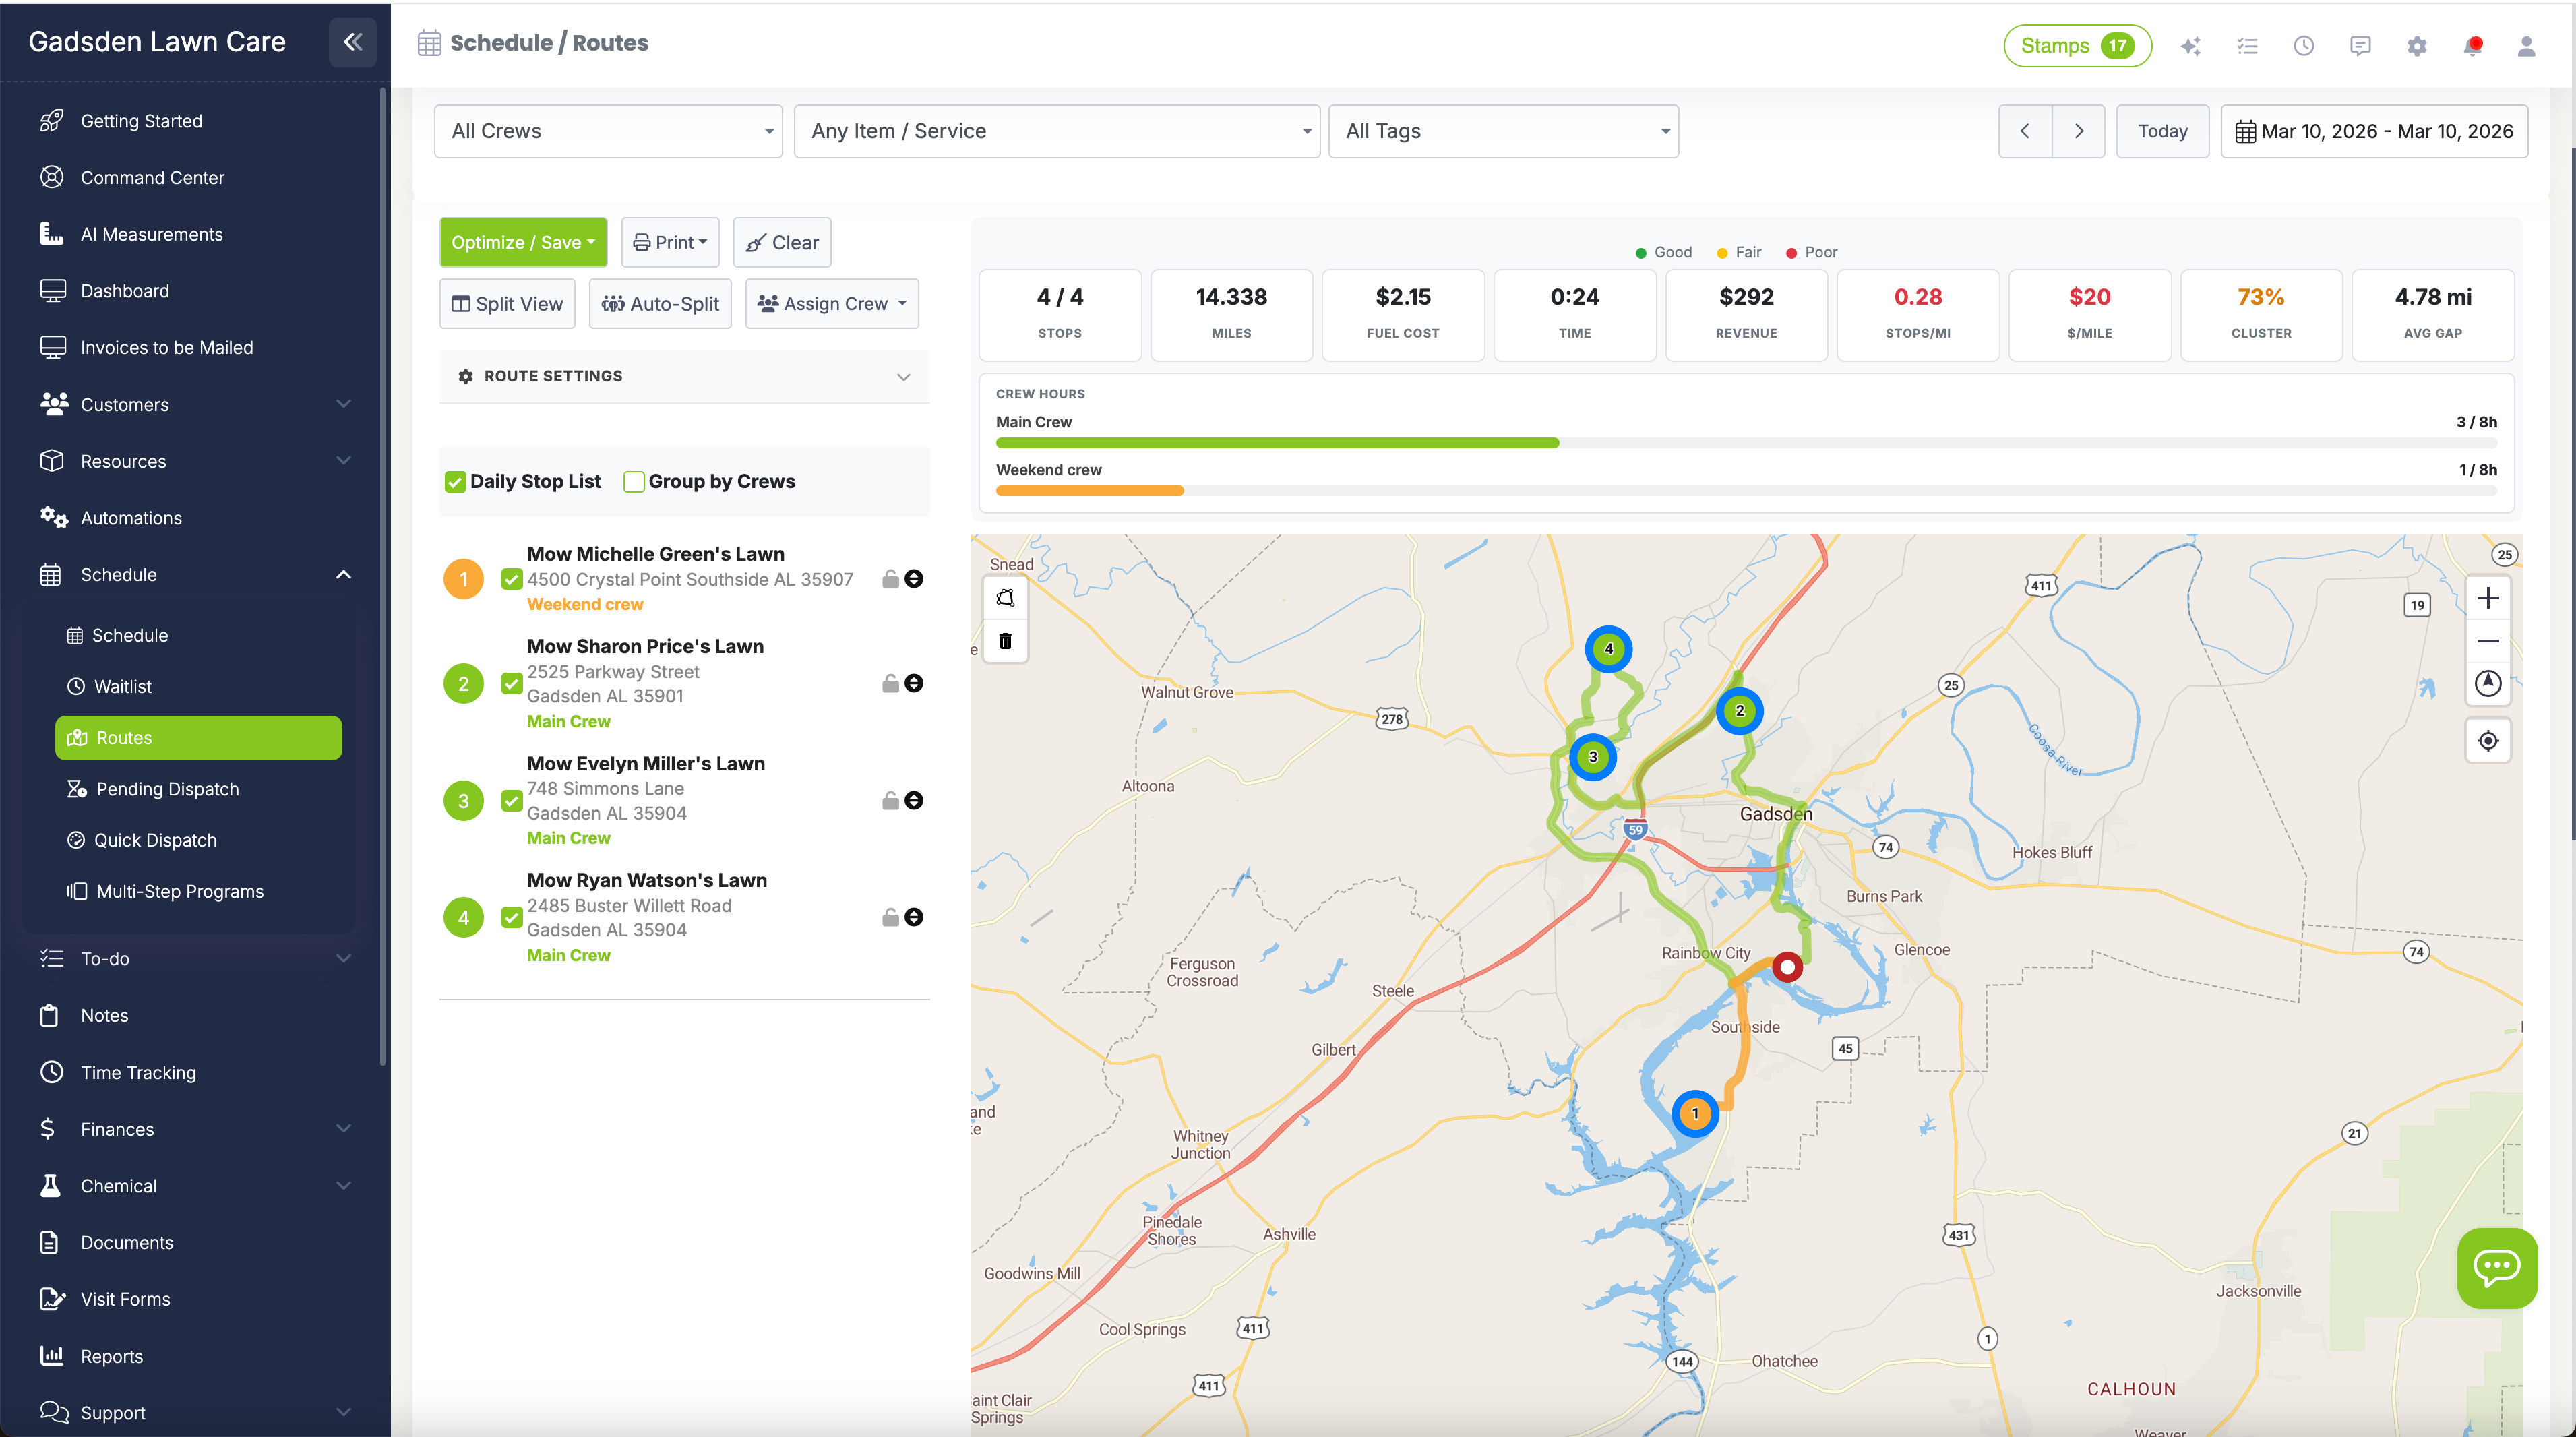Uncheck the Daily Stop List option
The image size is (2576, 1437).
[455, 481]
